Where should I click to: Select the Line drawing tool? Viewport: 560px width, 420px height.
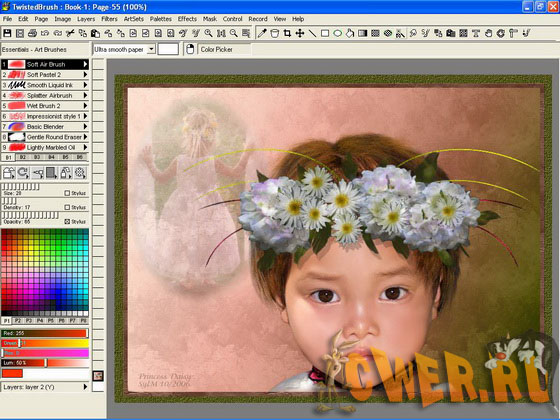312,34
